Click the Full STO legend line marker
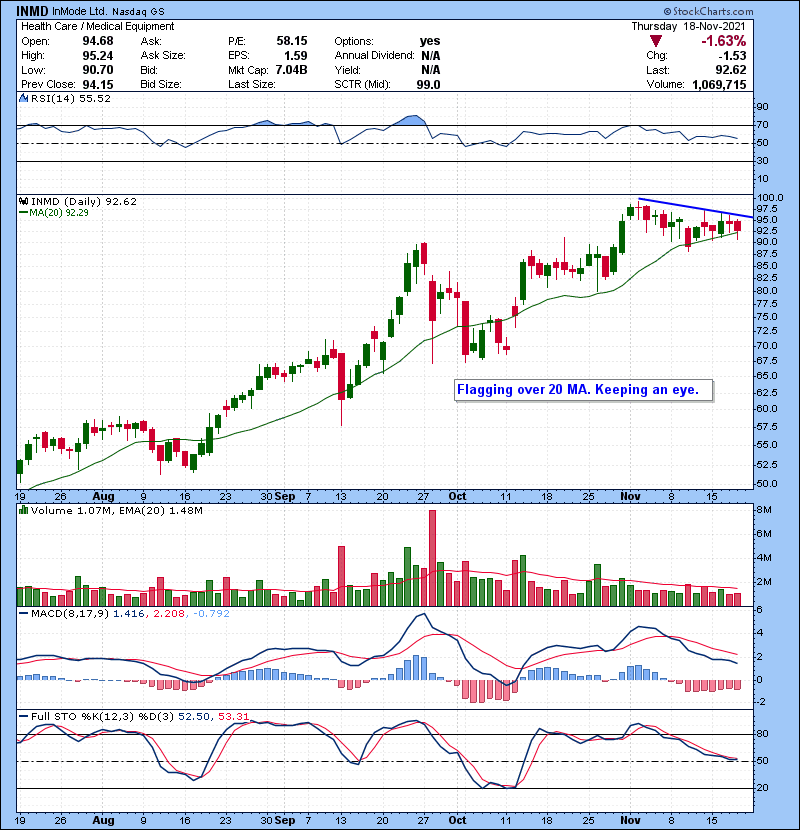The image size is (800, 830). 23,717
